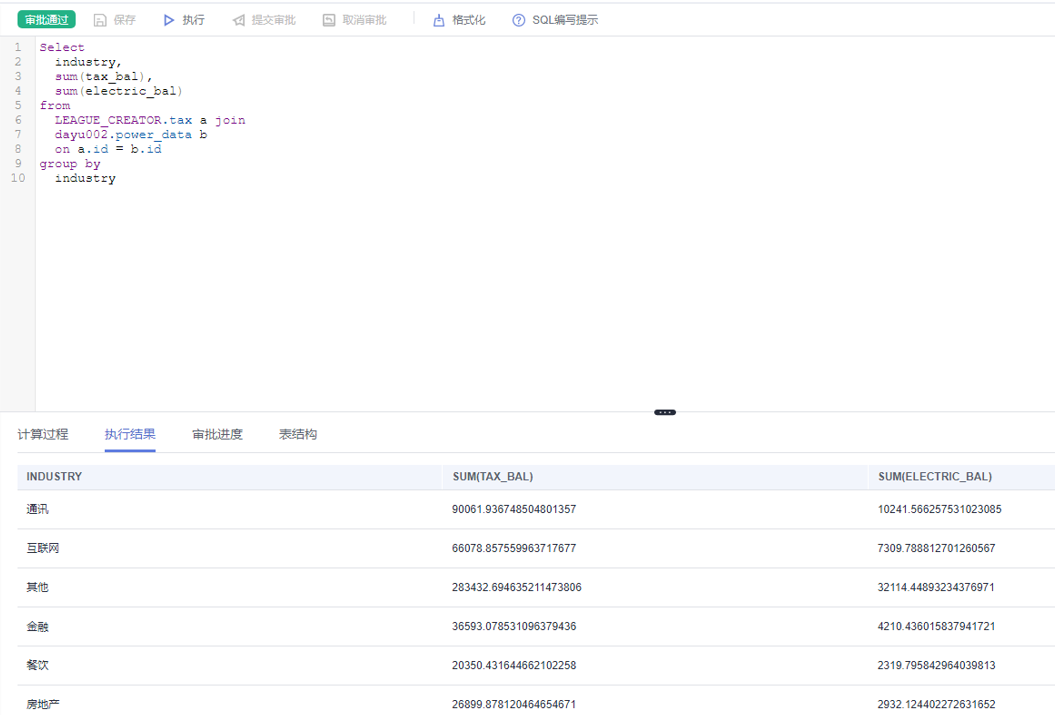Click the panel splitter handle with three dots

click(x=665, y=412)
